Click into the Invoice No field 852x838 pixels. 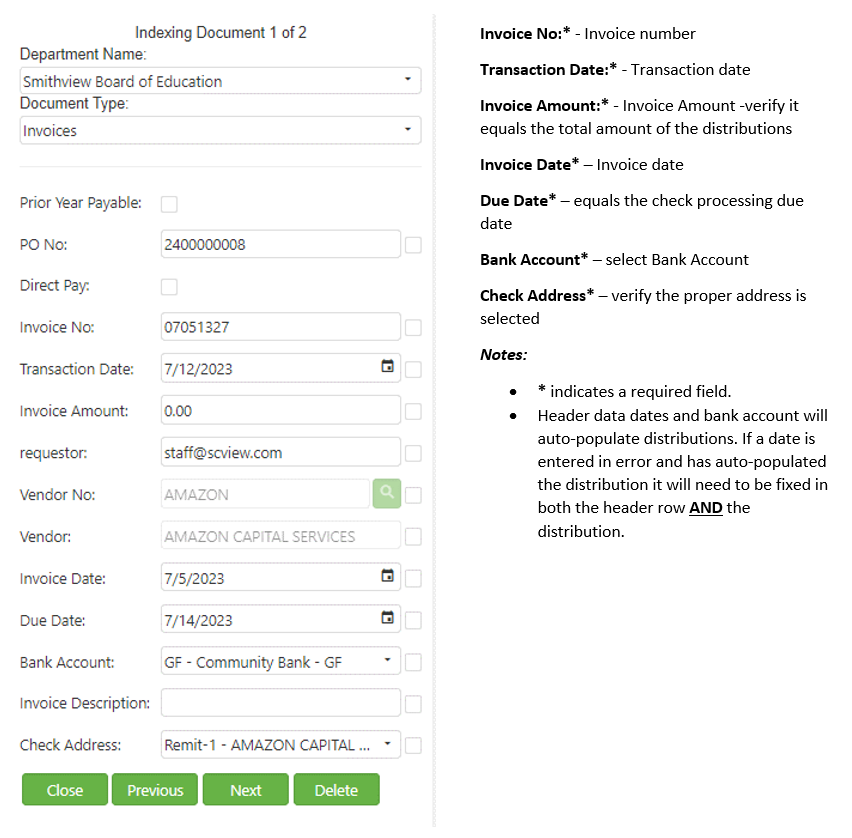[280, 327]
